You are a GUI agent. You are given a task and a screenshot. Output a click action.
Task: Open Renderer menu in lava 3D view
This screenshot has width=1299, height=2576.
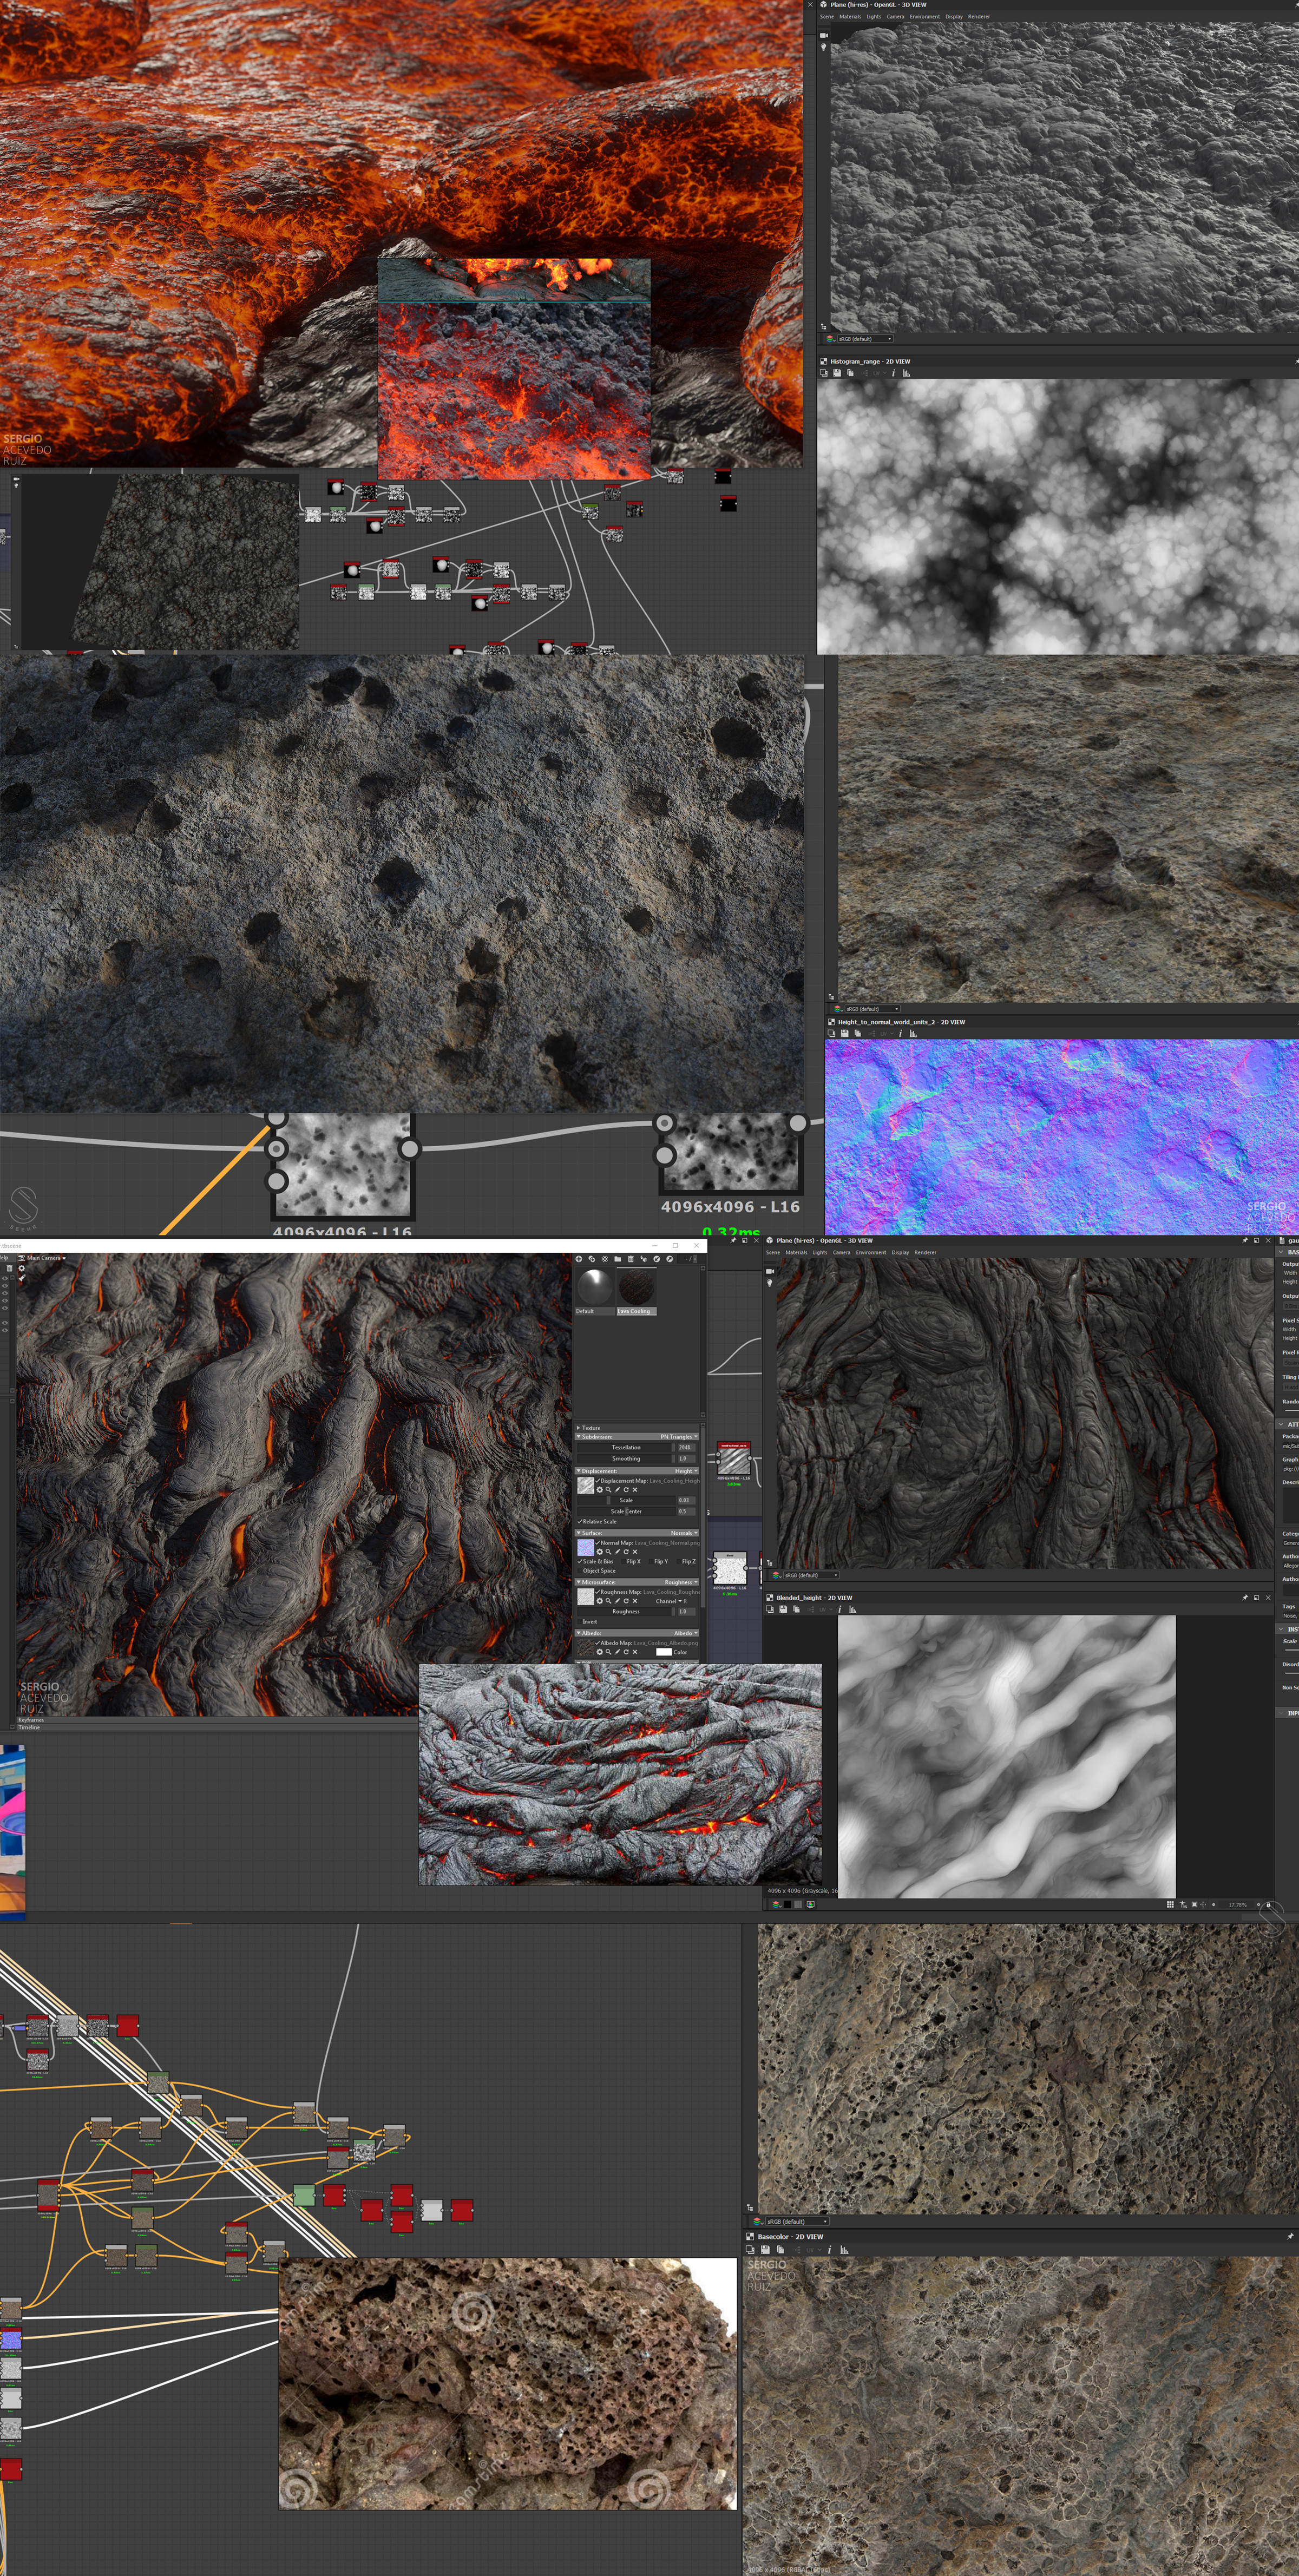click(926, 1253)
